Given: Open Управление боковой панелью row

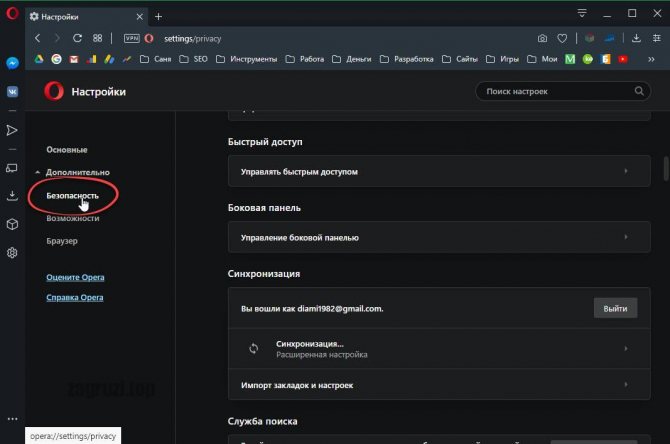Looking at the screenshot, I should pos(439,237).
